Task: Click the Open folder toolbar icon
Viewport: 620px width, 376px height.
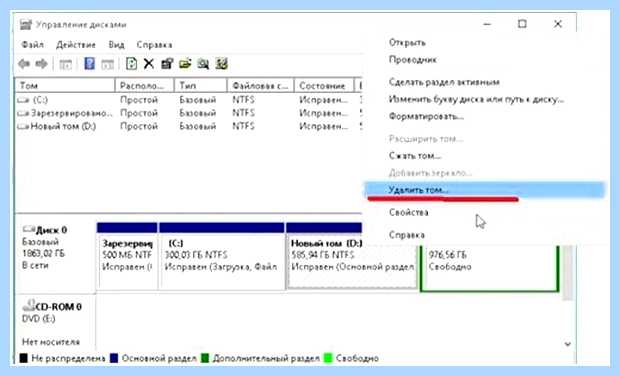Action: click(x=185, y=64)
